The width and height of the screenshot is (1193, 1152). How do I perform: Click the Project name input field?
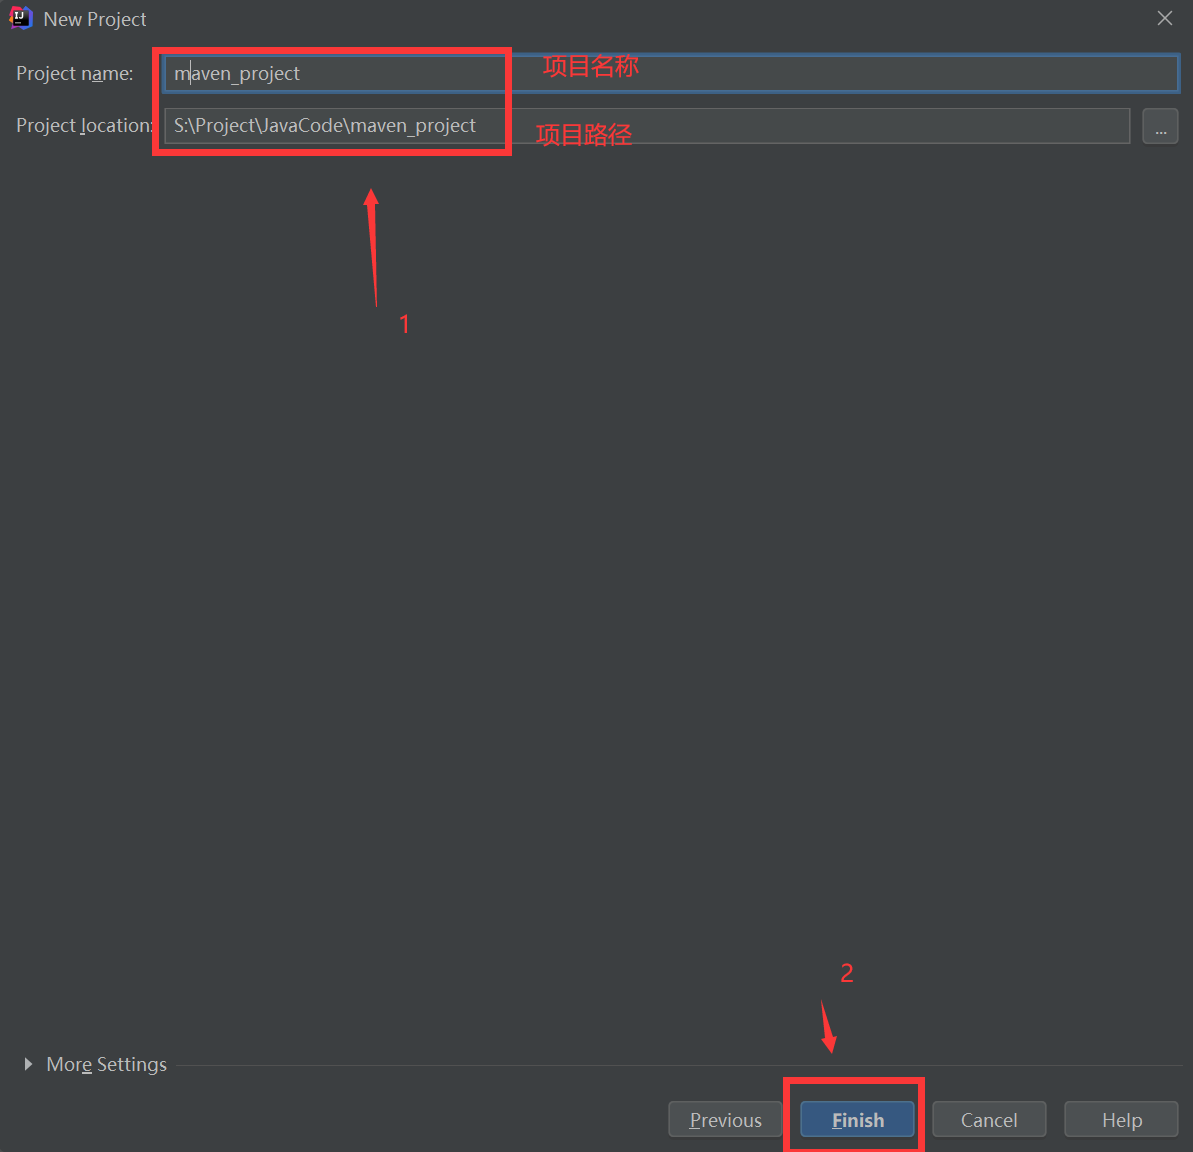click(x=671, y=73)
